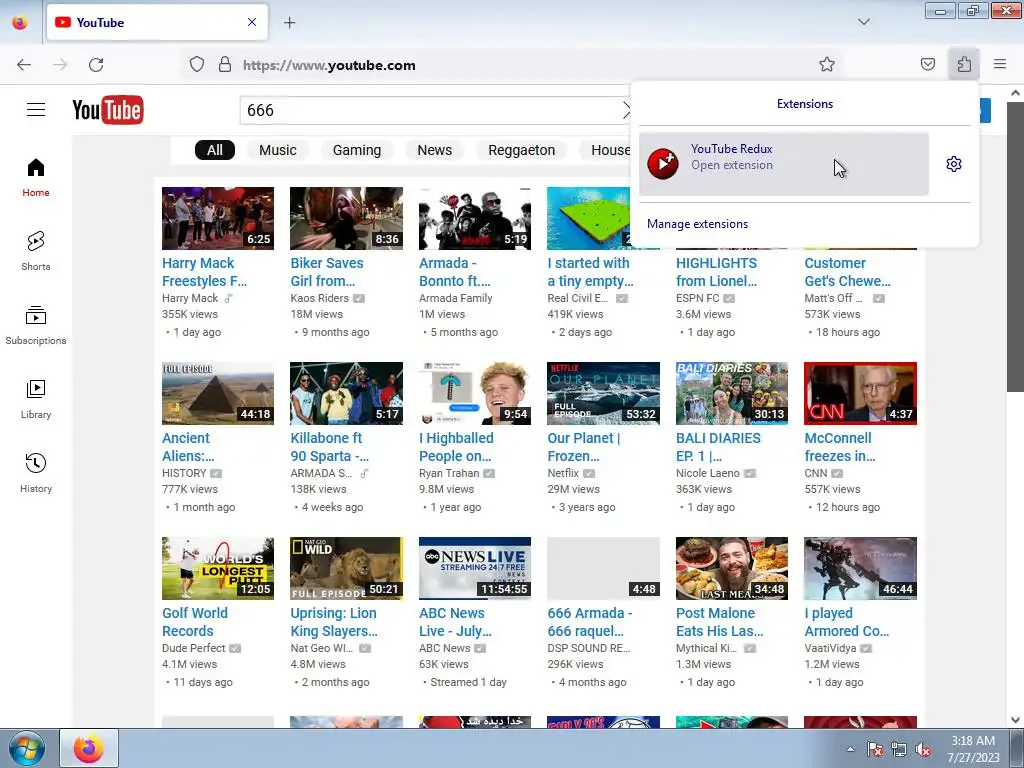Select the Reggaeton filter chip
The image size is (1024, 768).
(521, 150)
